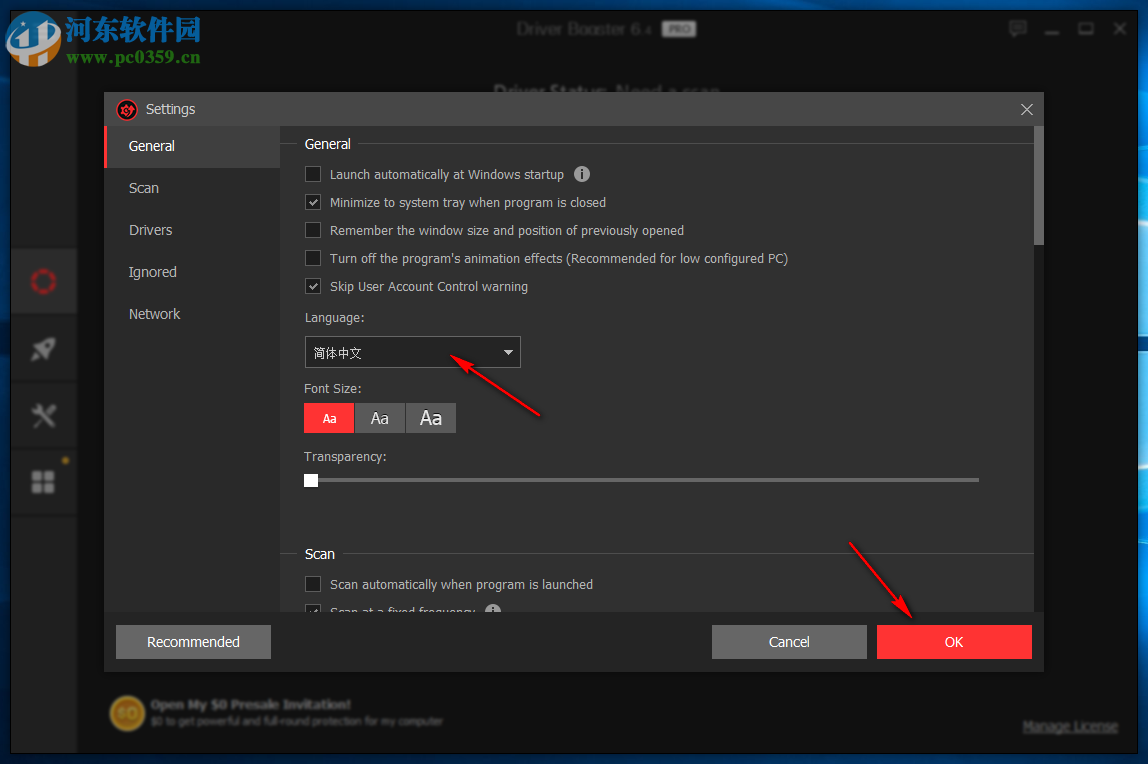Select the General settings tab
The width and height of the screenshot is (1148, 764).
pyautogui.click(x=193, y=146)
